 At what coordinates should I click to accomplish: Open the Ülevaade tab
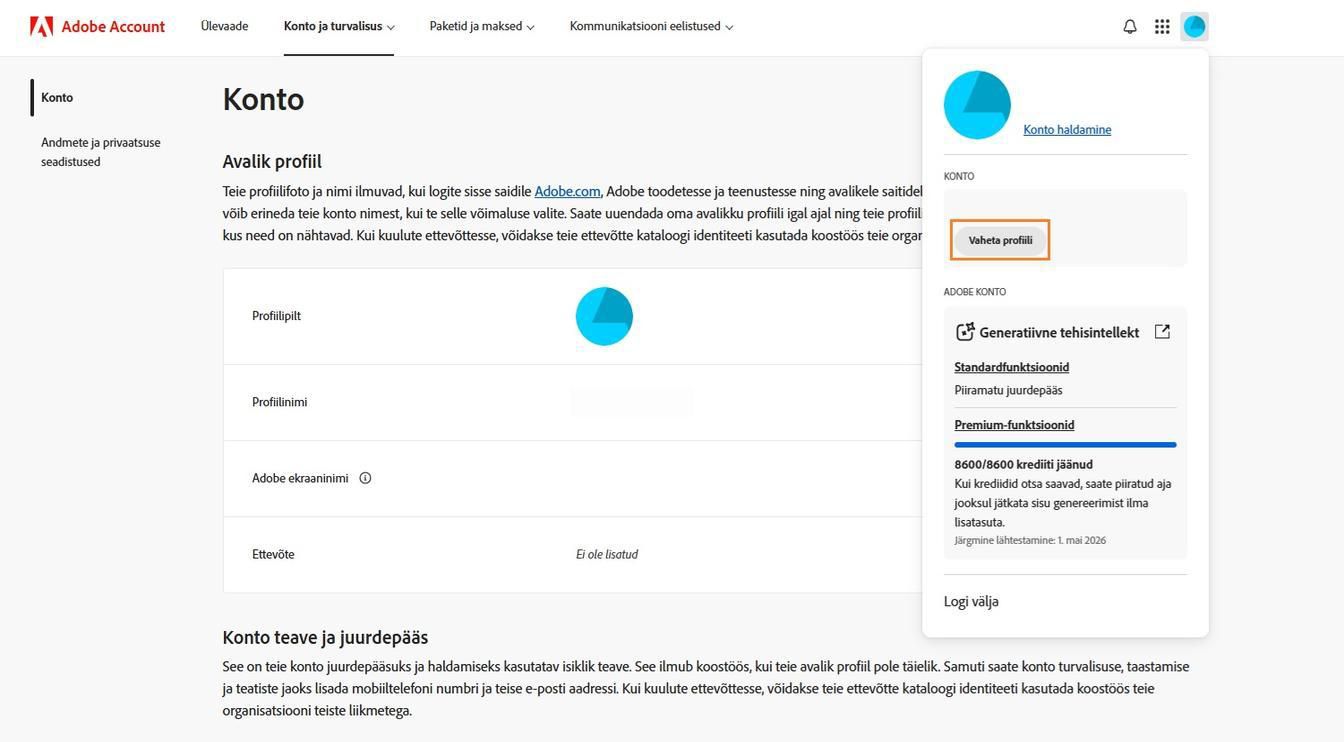pos(224,26)
